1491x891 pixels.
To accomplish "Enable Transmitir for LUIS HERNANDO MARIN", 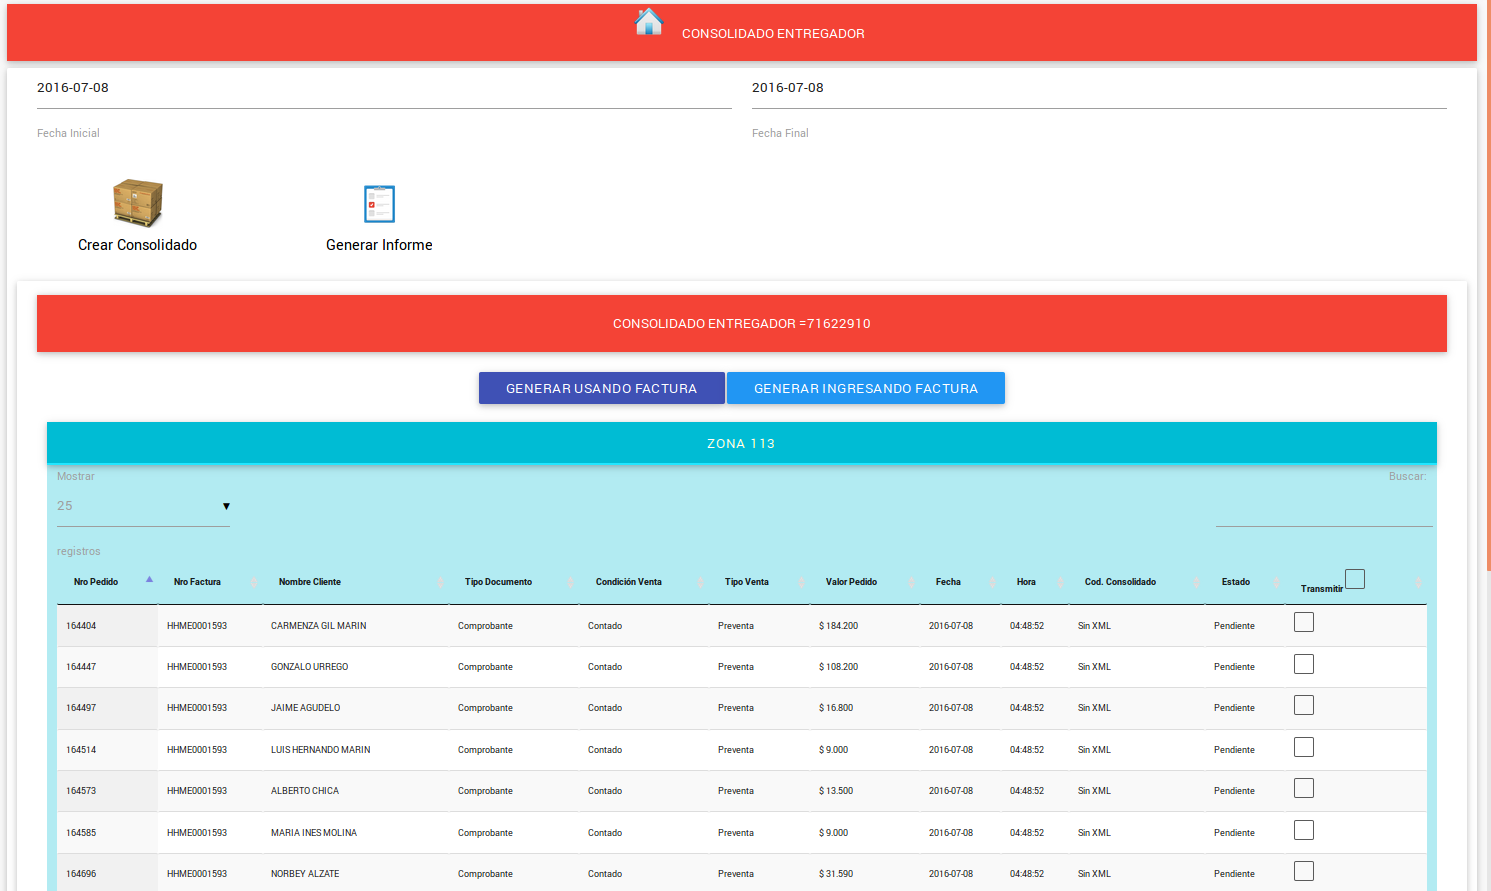I will [x=1304, y=747].
